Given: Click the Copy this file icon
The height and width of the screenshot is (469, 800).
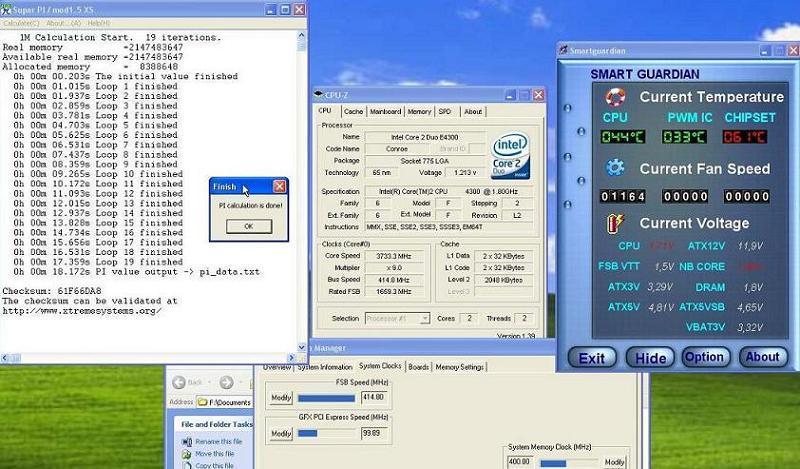Looking at the screenshot, I should pos(187,465).
